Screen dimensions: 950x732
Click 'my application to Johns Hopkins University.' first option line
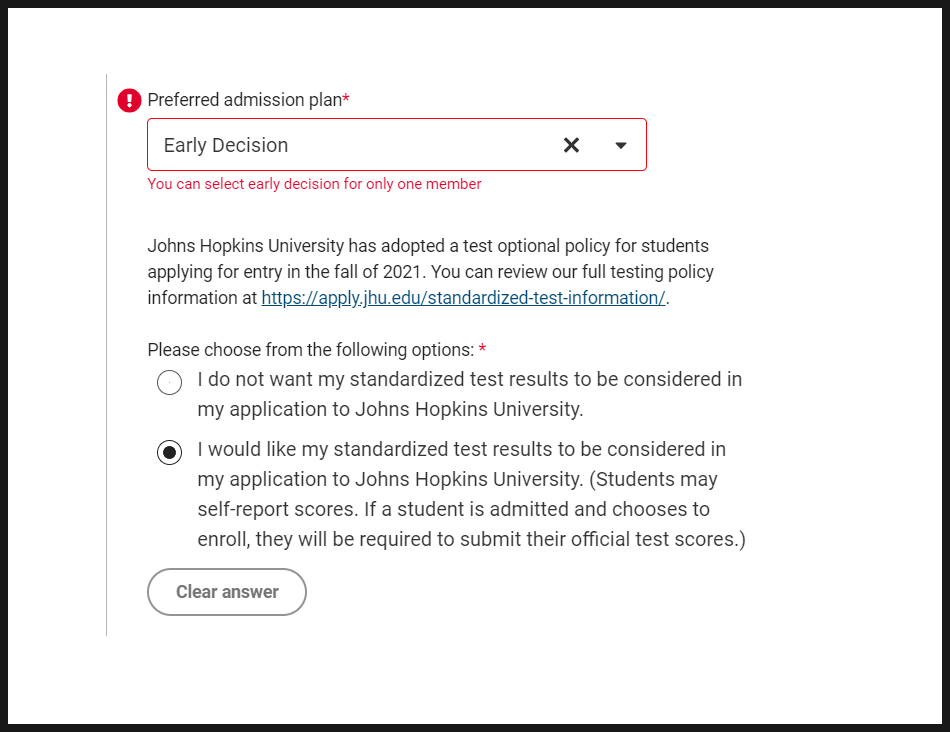click(x=390, y=409)
